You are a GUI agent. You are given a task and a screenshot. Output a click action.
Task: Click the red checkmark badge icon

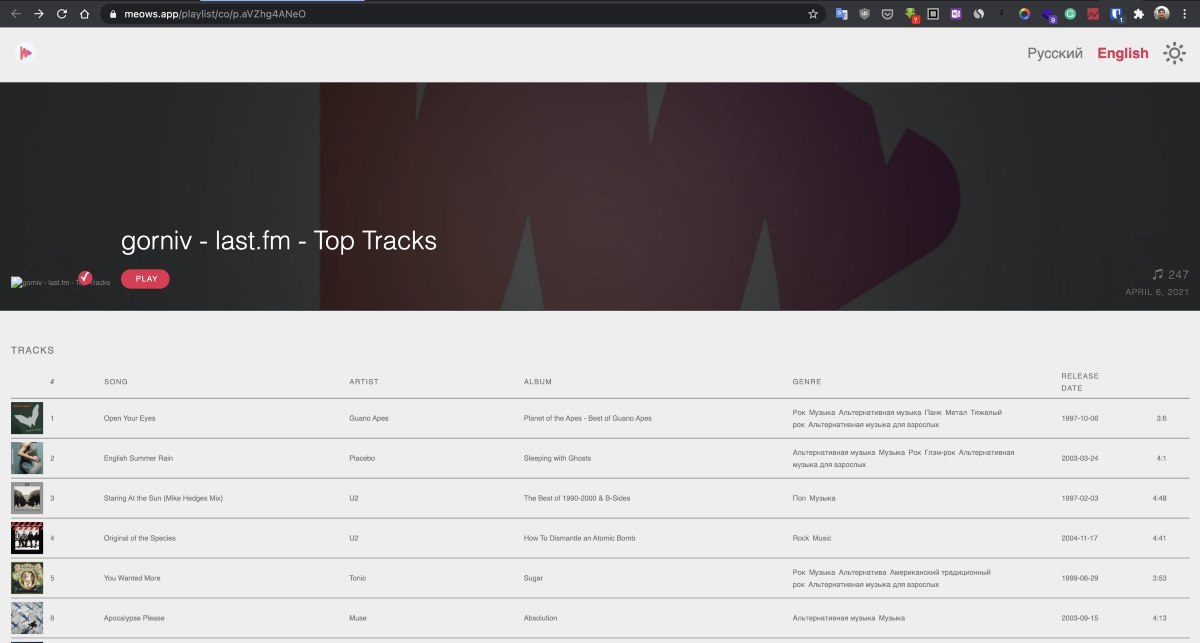coord(85,277)
